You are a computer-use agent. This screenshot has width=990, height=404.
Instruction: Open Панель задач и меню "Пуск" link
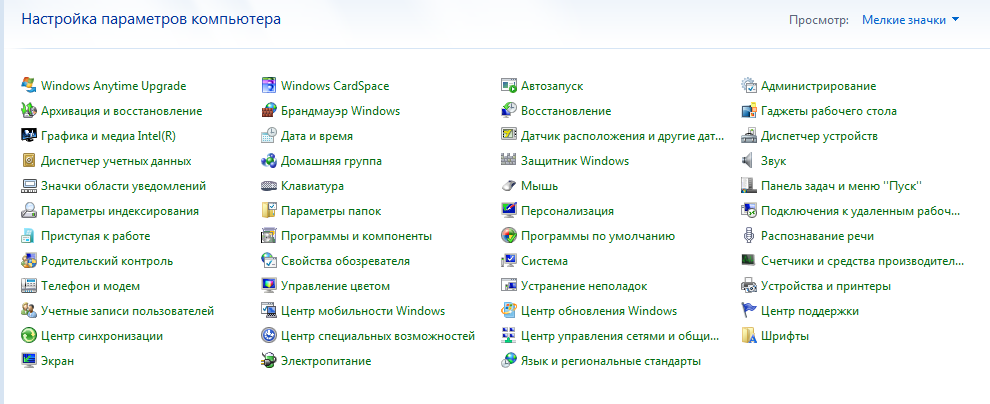click(842, 186)
